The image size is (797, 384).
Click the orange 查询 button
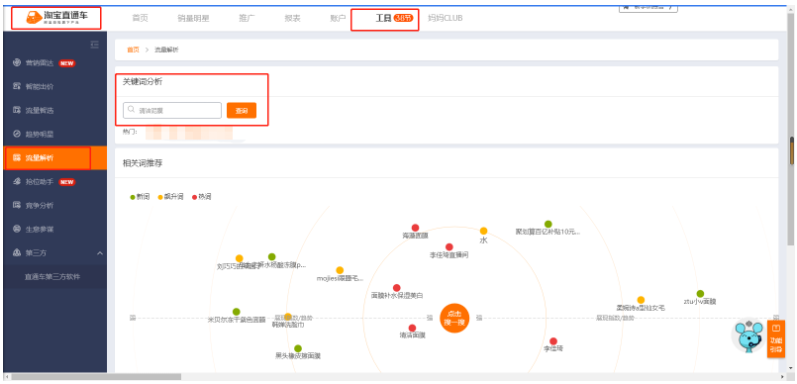241,110
